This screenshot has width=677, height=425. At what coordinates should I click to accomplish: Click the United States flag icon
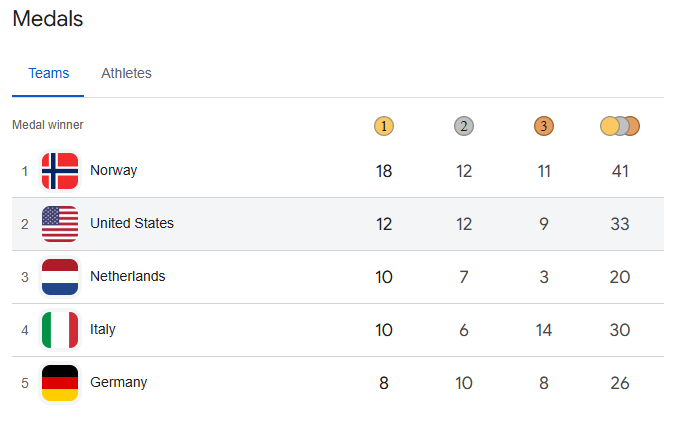click(x=60, y=224)
